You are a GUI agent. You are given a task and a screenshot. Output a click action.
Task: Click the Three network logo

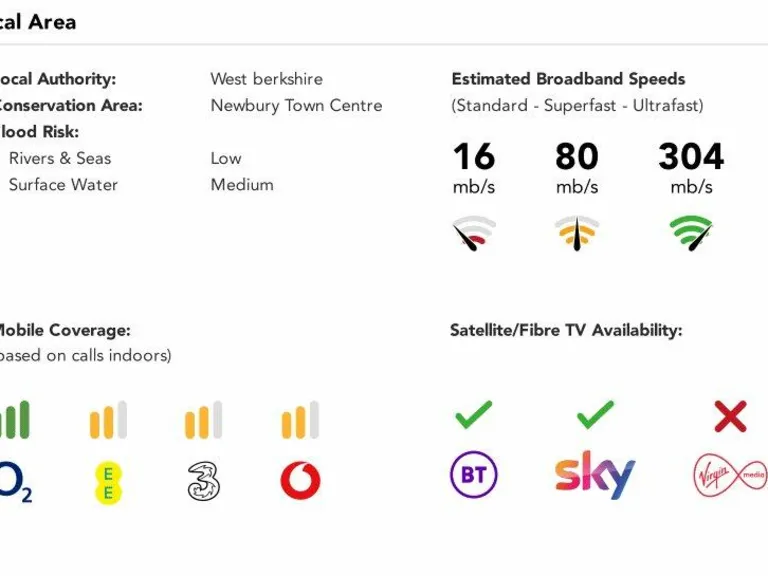tap(203, 481)
